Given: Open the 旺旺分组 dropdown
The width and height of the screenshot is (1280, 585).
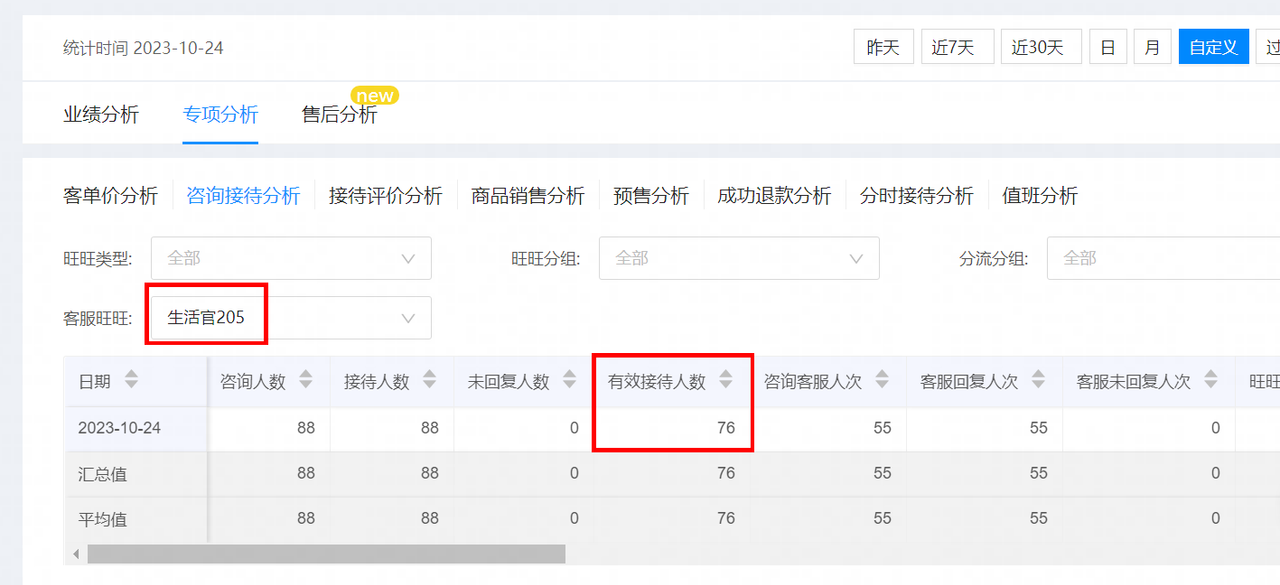Looking at the screenshot, I should (739, 258).
